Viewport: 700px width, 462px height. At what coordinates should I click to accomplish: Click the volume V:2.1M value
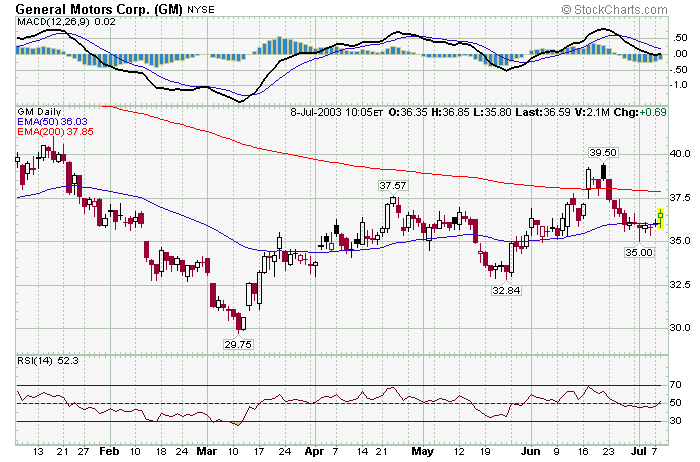click(592, 112)
